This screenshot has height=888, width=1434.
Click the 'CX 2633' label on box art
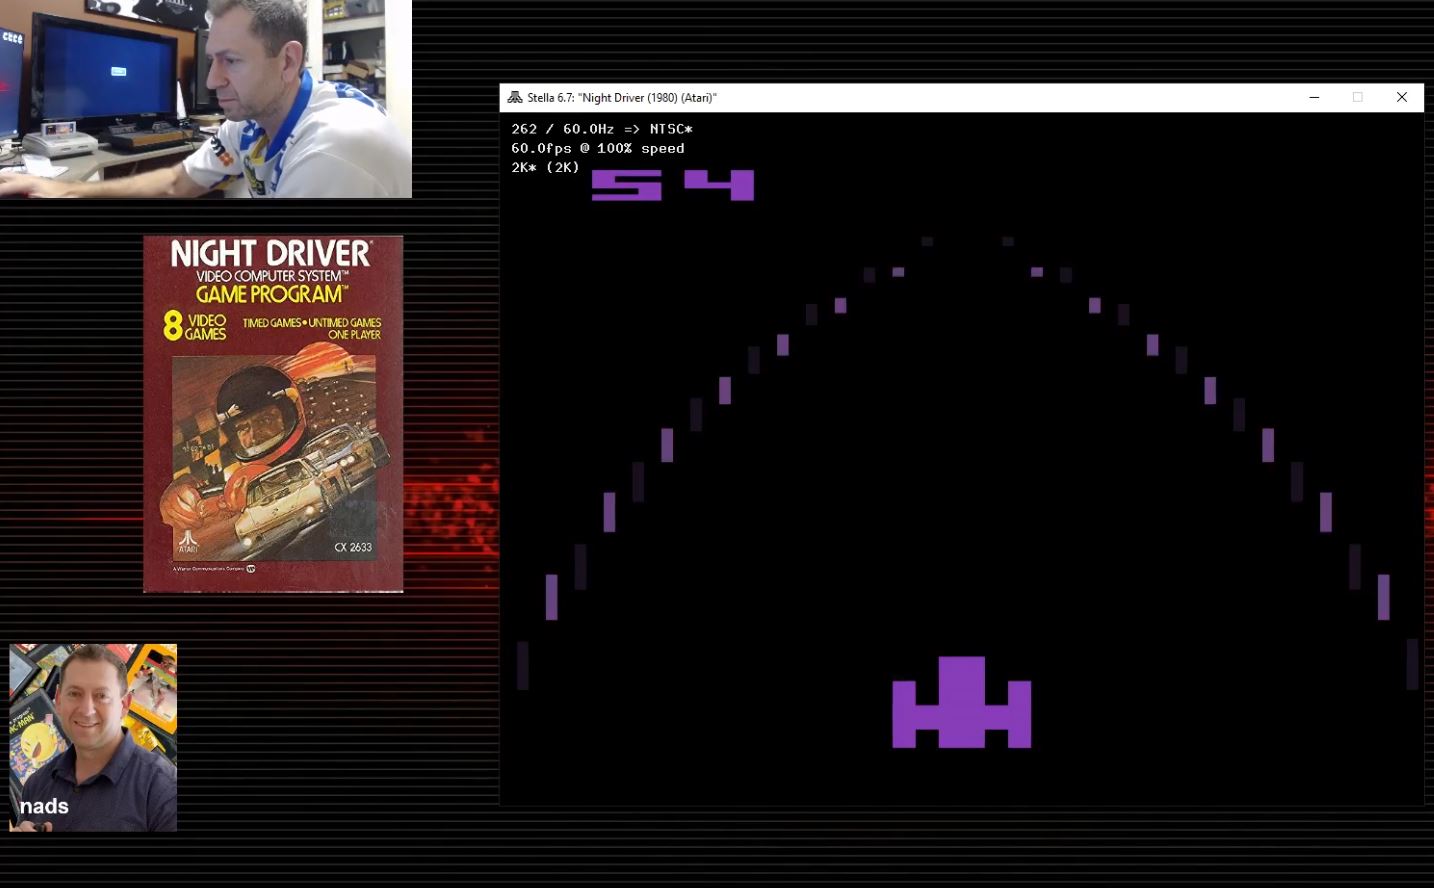353,547
